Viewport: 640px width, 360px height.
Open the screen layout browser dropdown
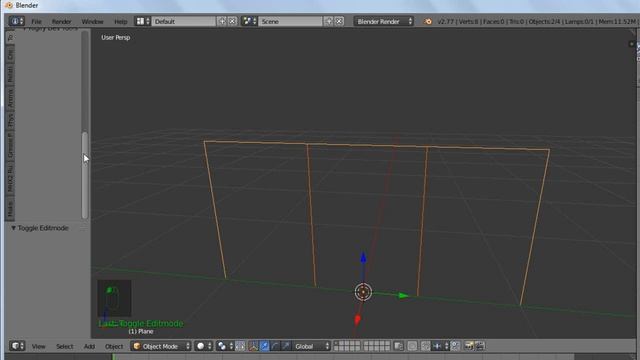pyautogui.click(x=143, y=21)
